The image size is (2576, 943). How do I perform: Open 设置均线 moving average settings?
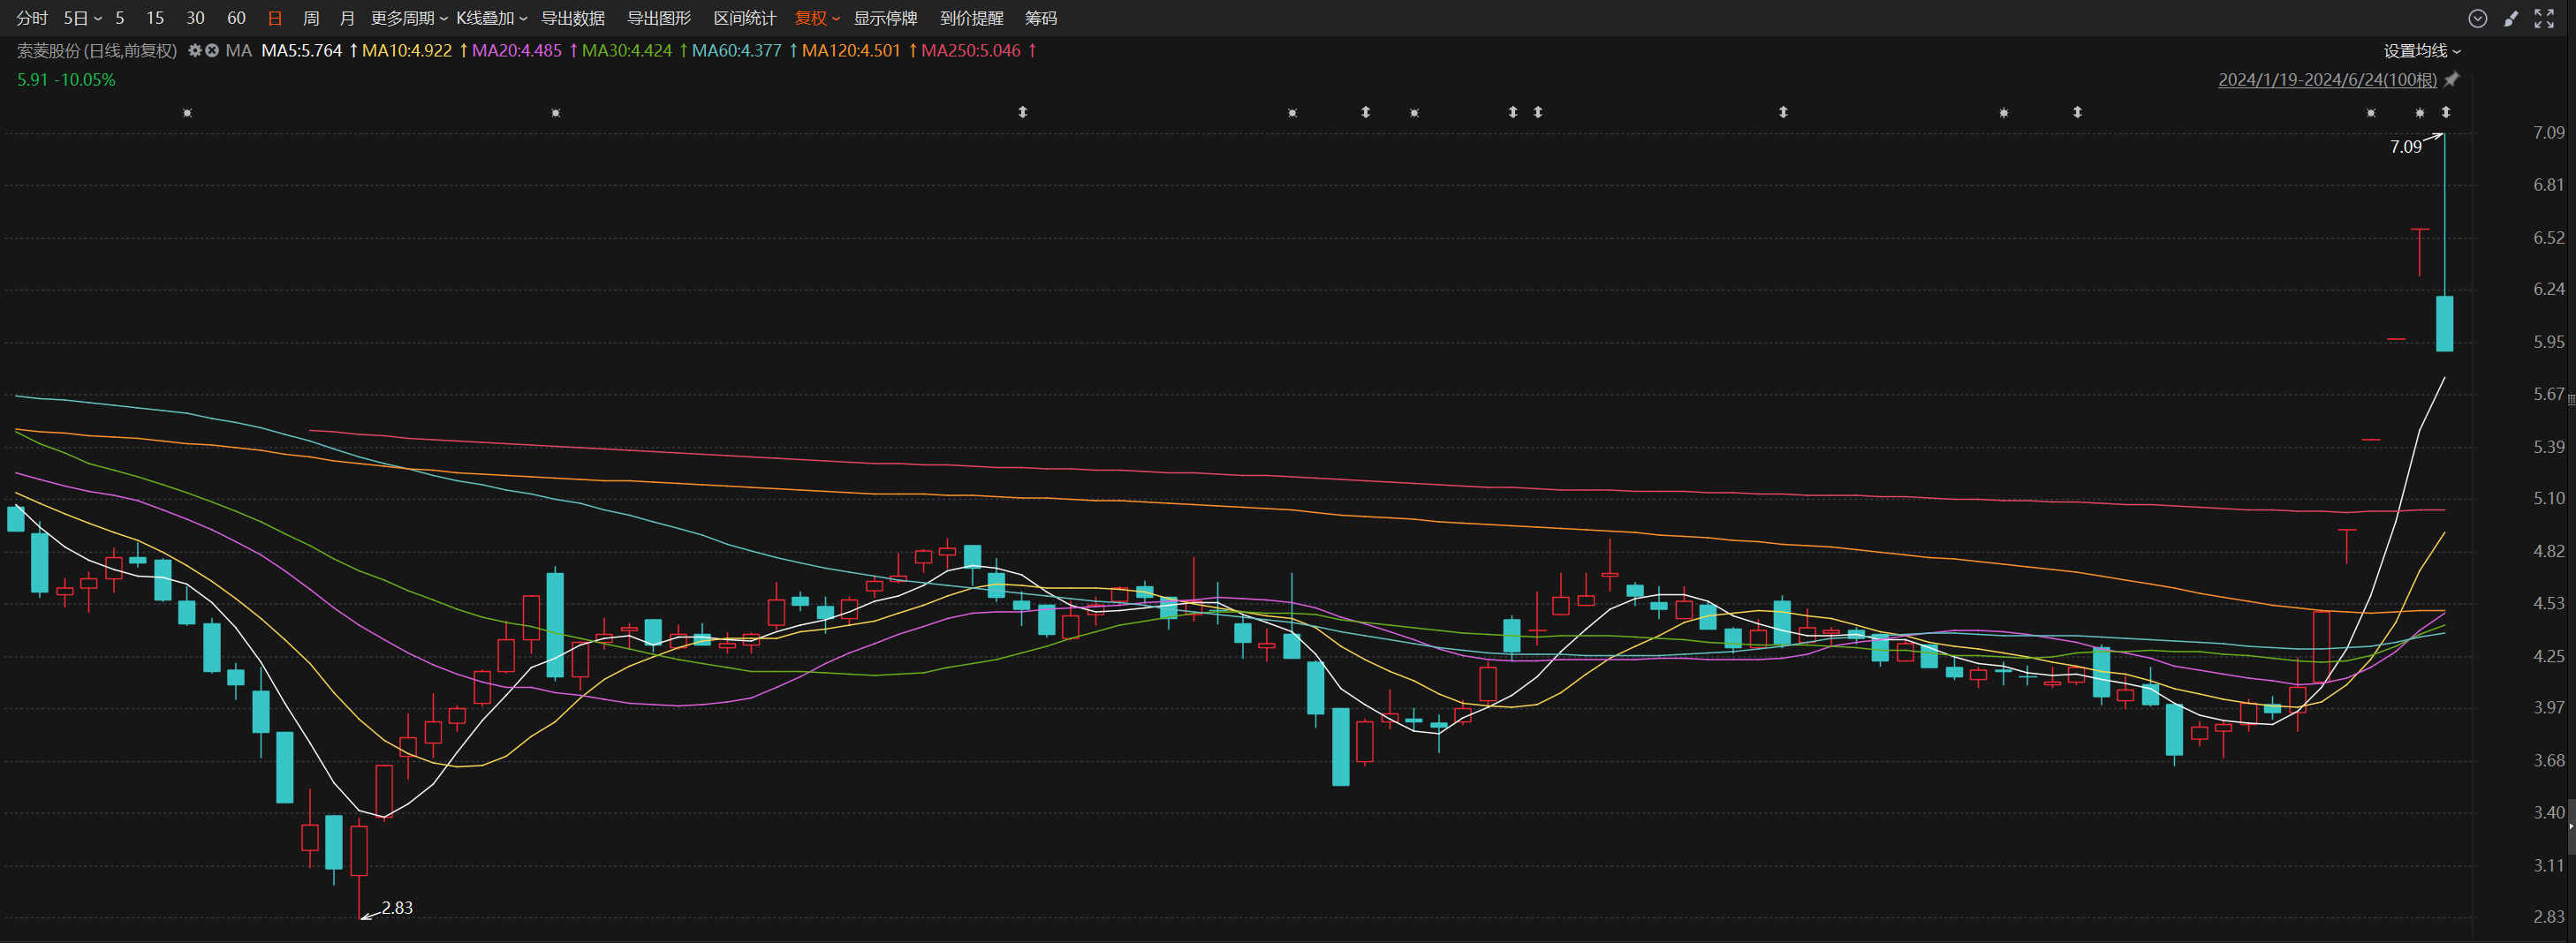pos(2421,51)
